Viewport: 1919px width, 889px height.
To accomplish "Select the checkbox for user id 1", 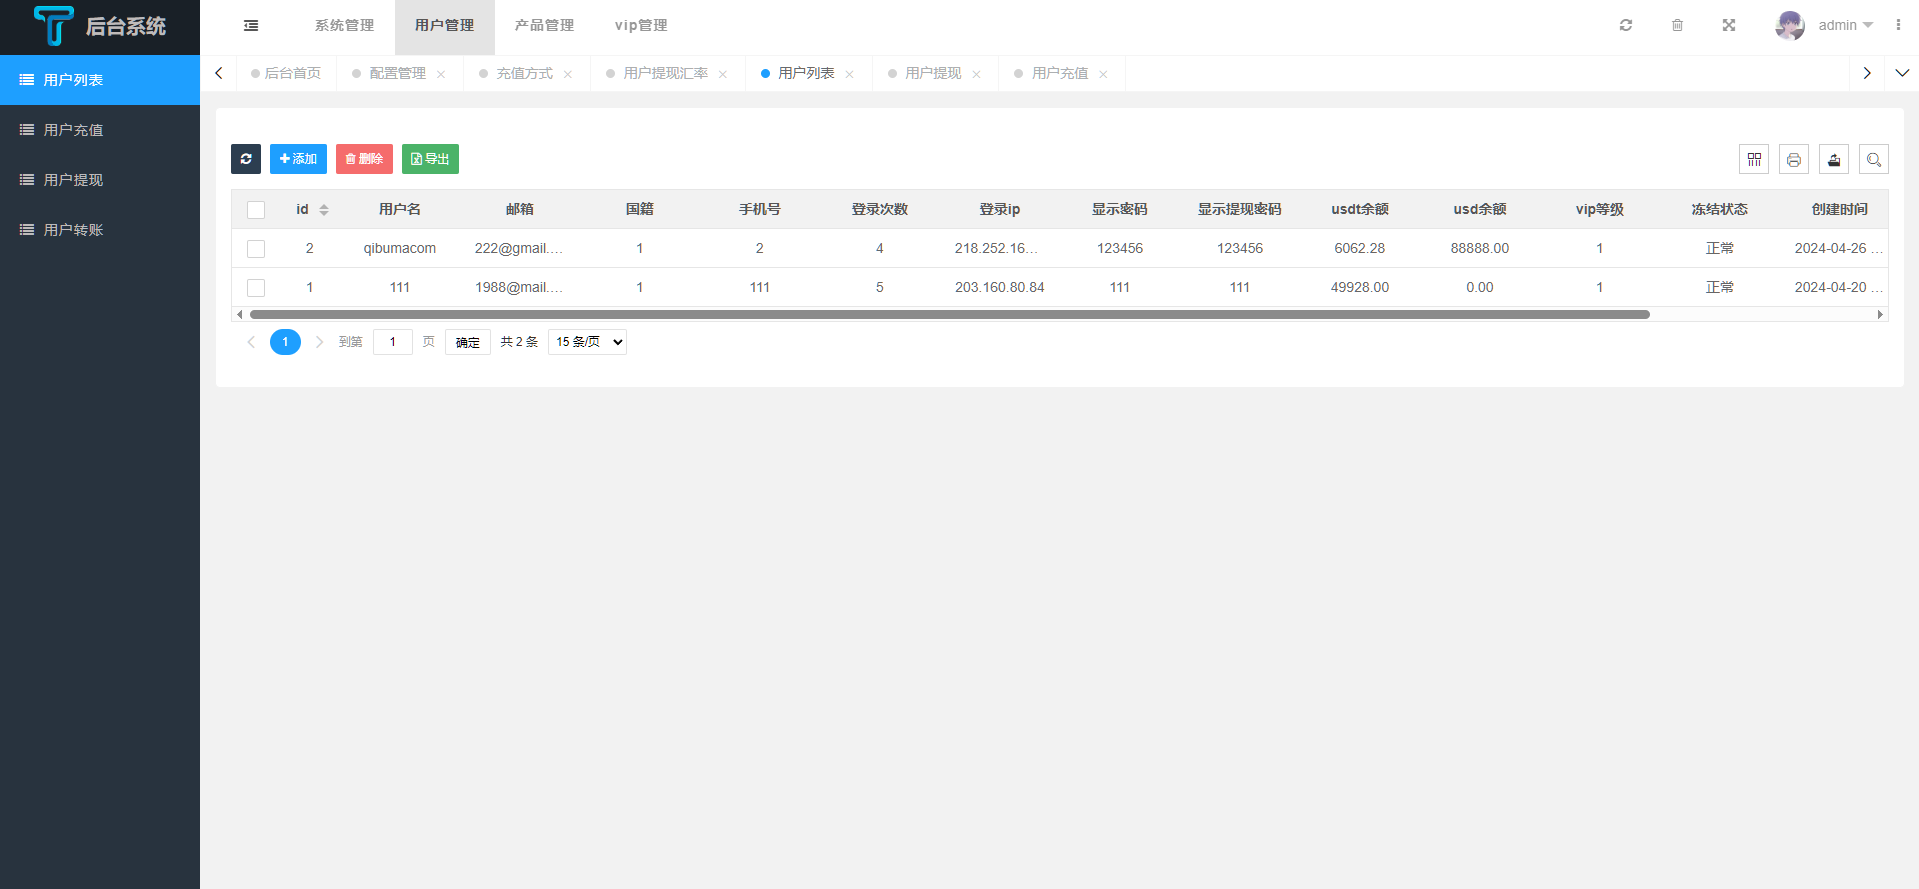I will point(256,288).
